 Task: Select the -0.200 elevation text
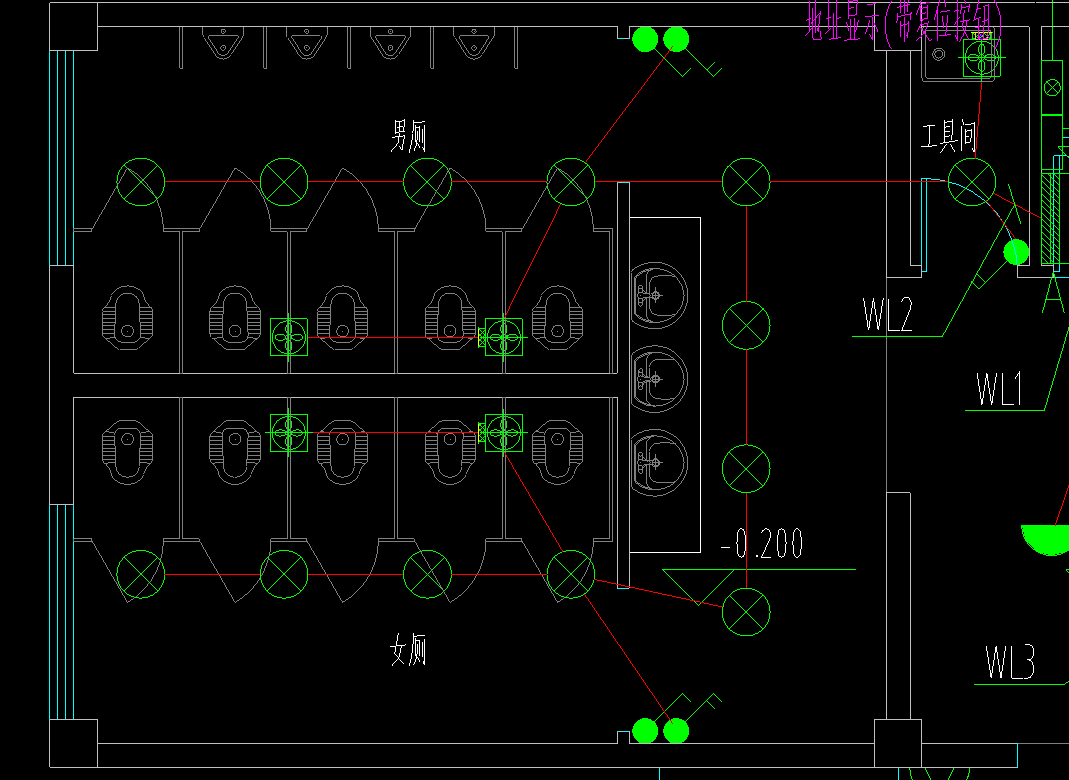coord(762,543)
